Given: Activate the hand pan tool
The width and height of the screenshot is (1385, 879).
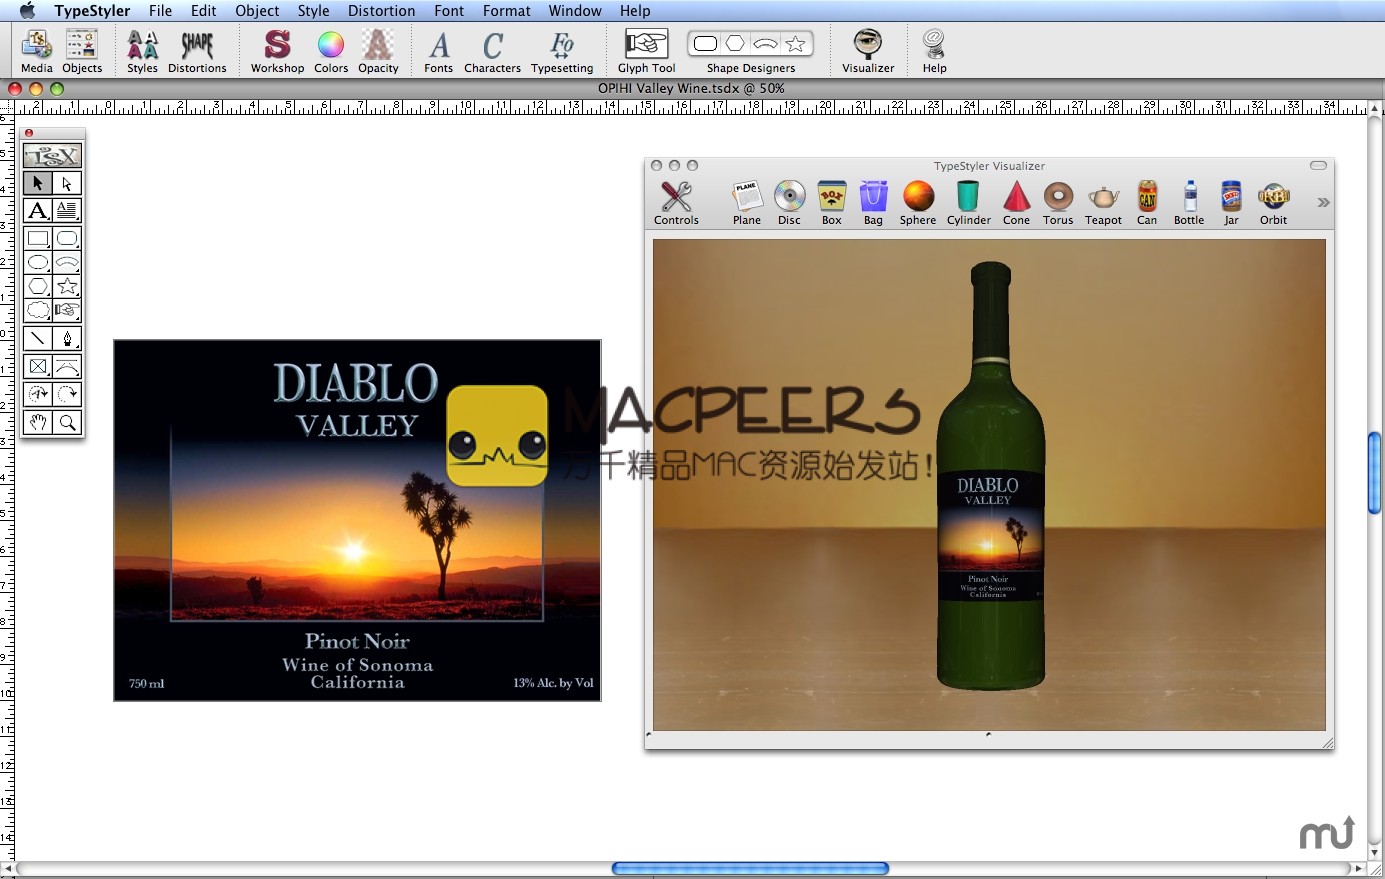Looking at the screenshot, I should pos(38,422).
